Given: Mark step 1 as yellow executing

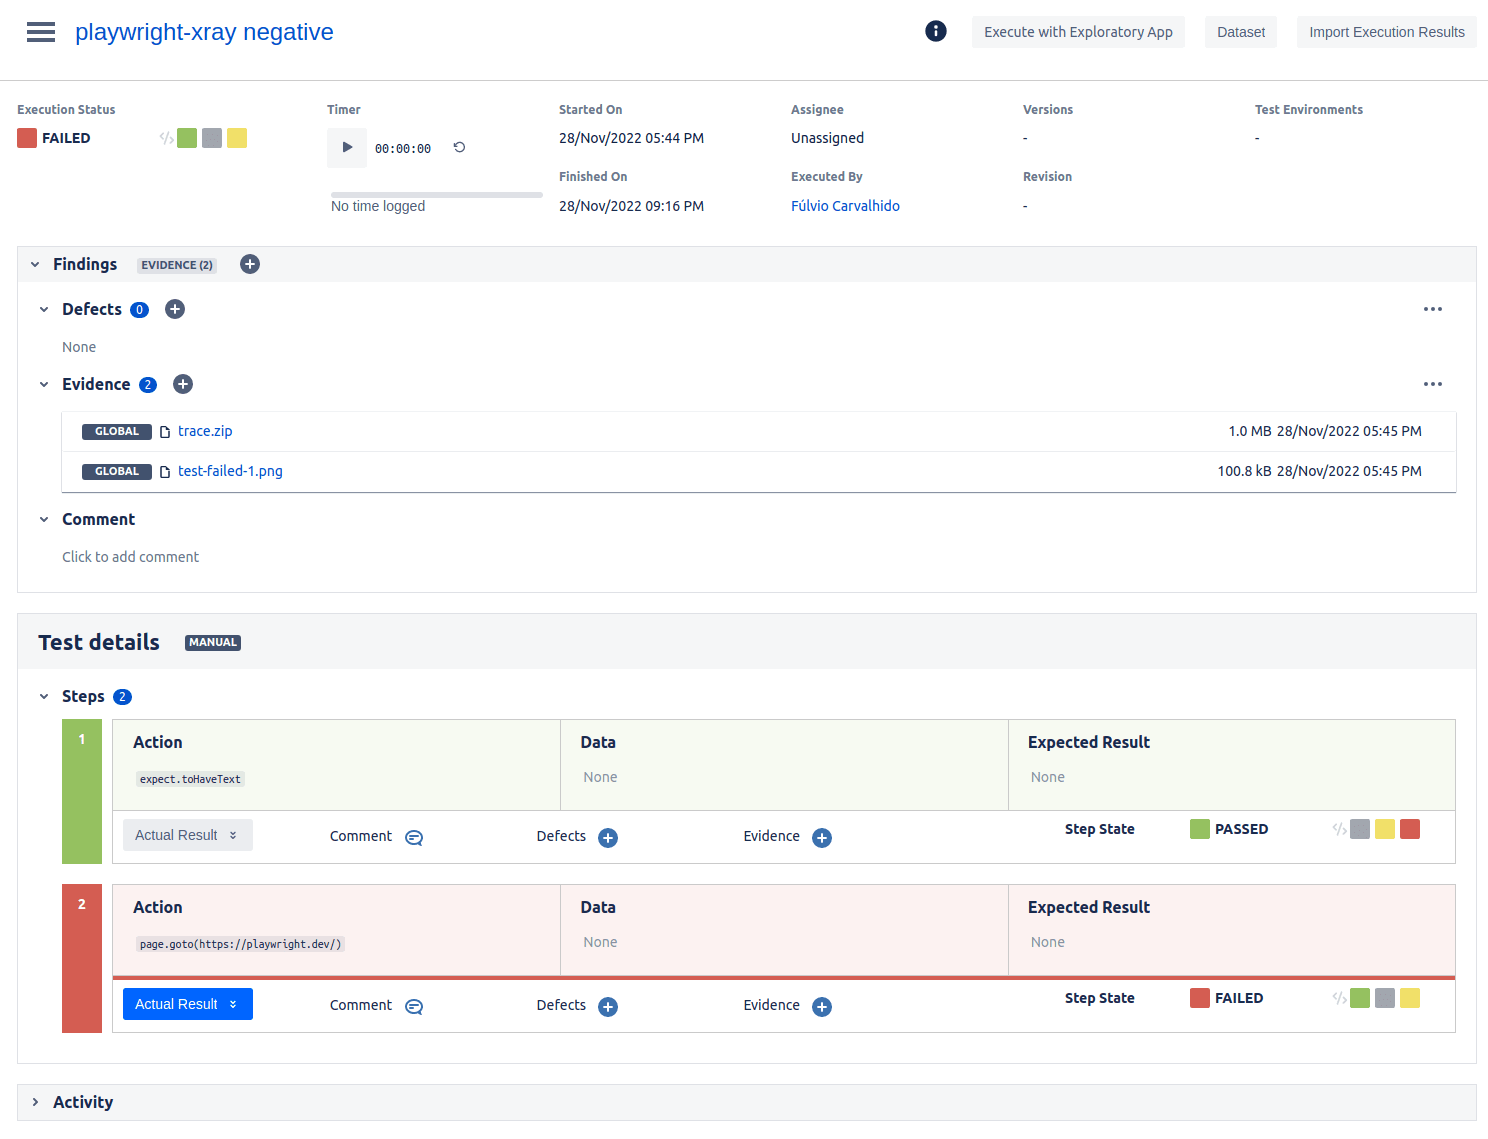Looking at the screenshot, I should (1385, 829).
